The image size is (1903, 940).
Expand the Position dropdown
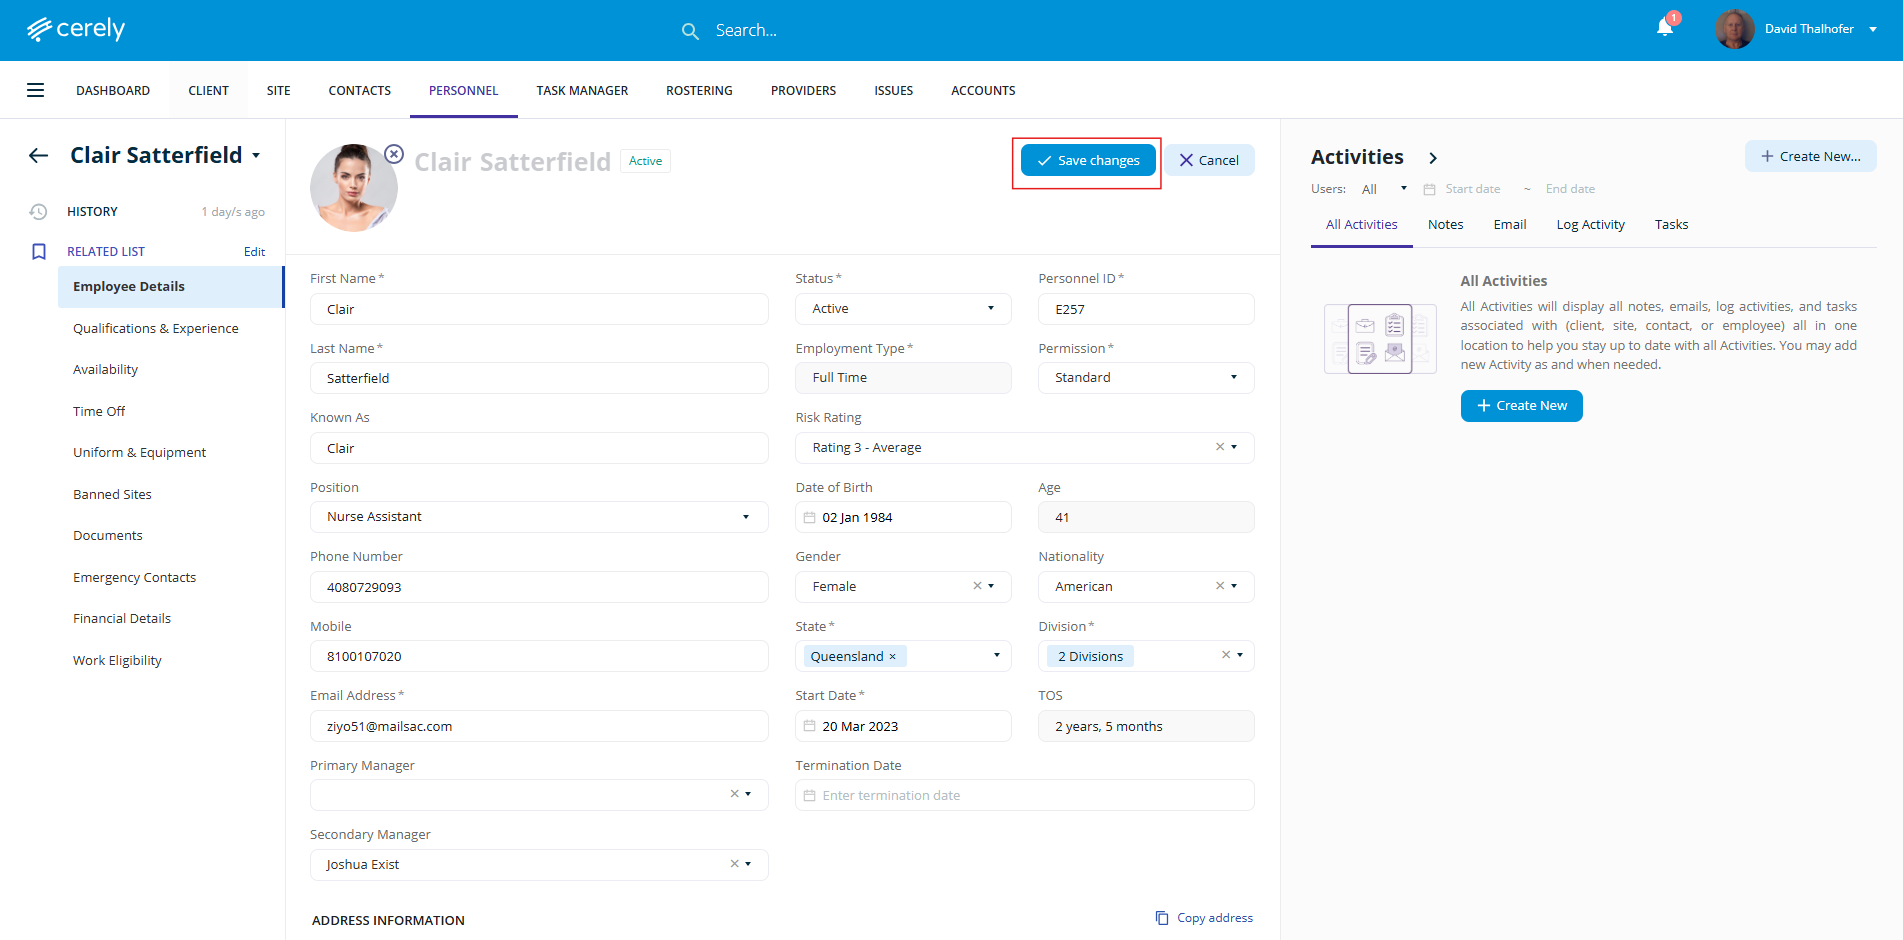745,517
